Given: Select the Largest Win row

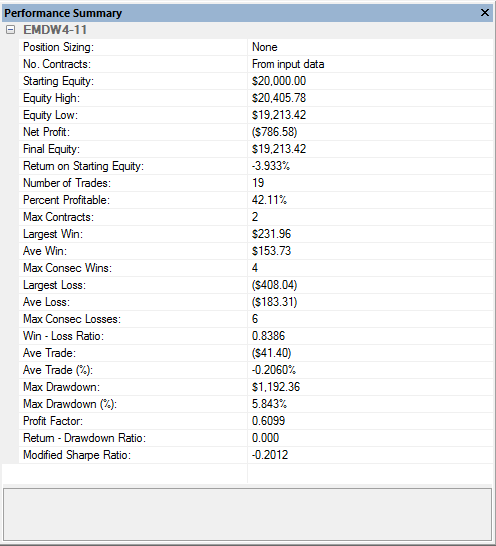Looking at the screenshot, I should click(256, 234).
